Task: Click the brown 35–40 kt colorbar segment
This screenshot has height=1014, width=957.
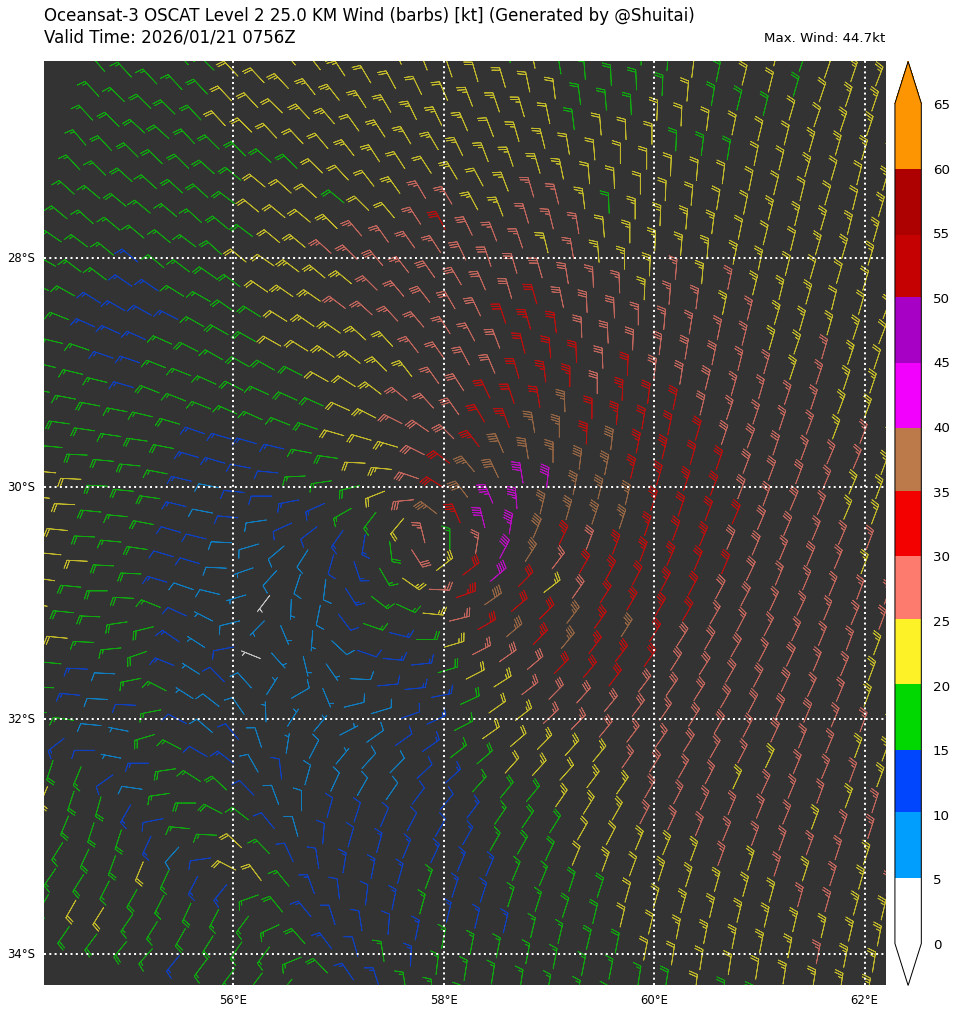Action: (907, 460)
